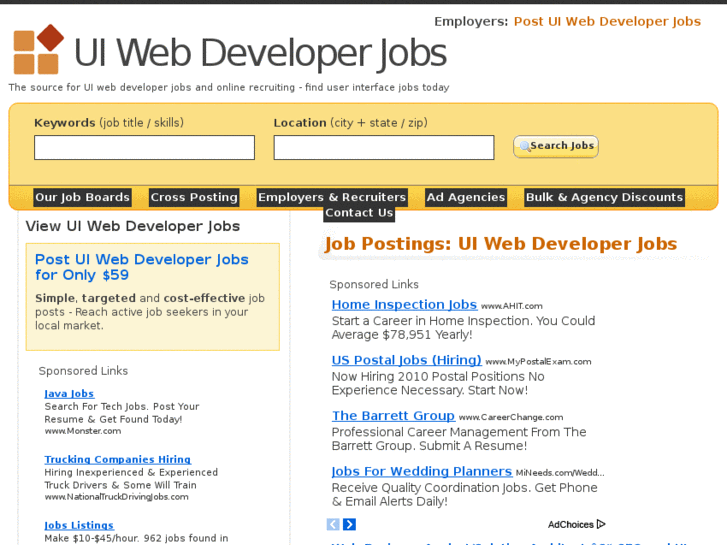This screenshot has width=727, height=545.
Task: Click the AdChoices label
Action: click(571, 525)
